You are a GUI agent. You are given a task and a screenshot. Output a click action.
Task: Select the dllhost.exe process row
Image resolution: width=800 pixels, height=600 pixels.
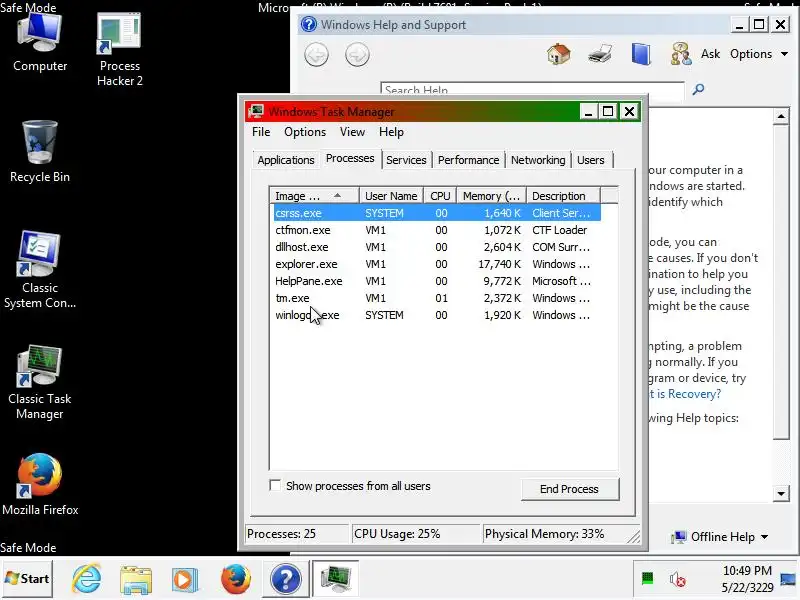(x=437, y=247)
